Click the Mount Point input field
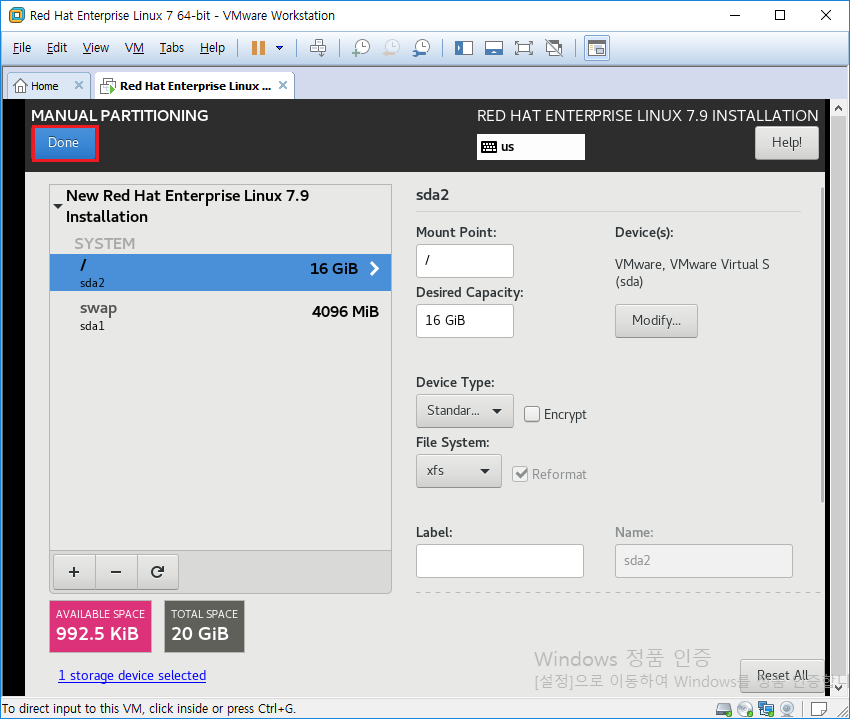The image size is (850, 719). coord(465,261)
